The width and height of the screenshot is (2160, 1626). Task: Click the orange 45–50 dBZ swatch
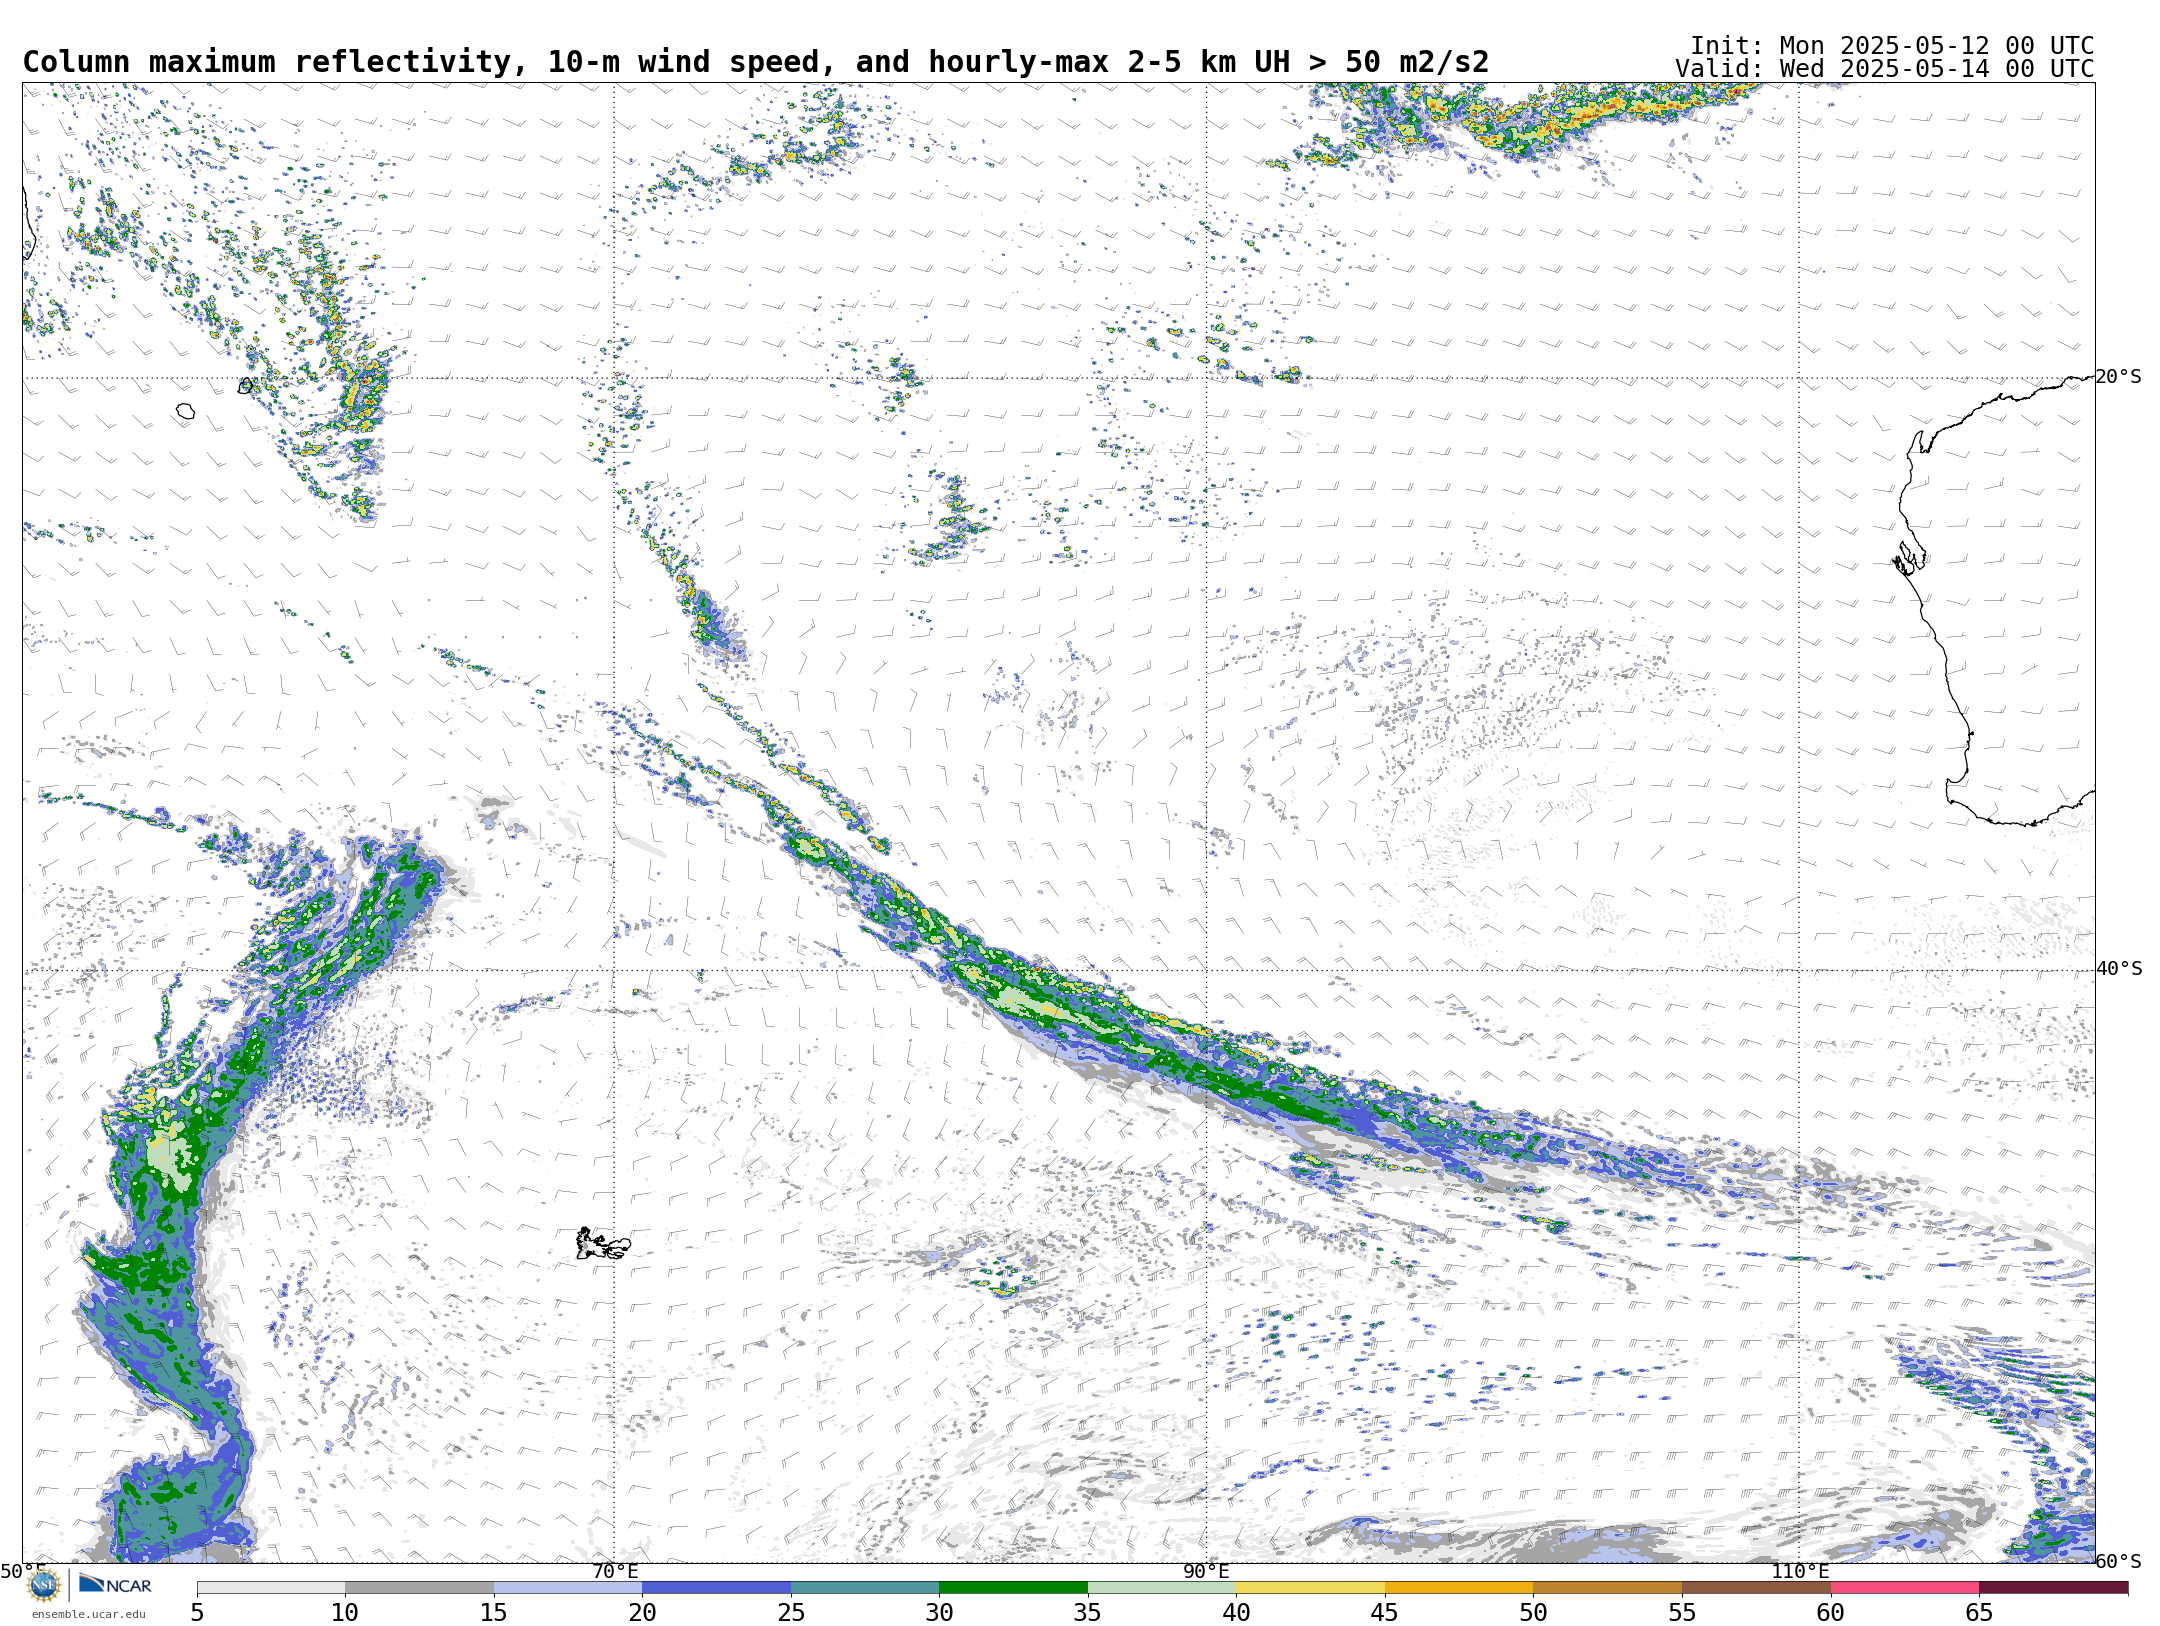pos(1459,1588)
